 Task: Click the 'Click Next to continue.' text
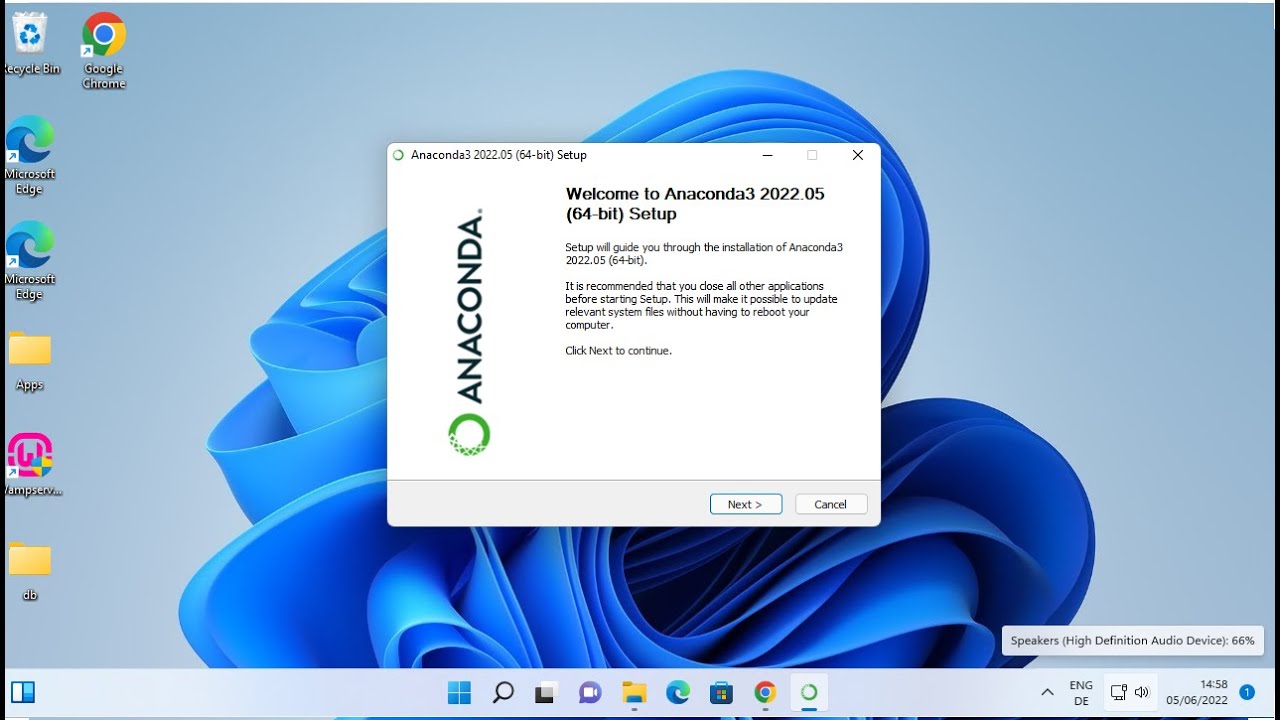618,351
